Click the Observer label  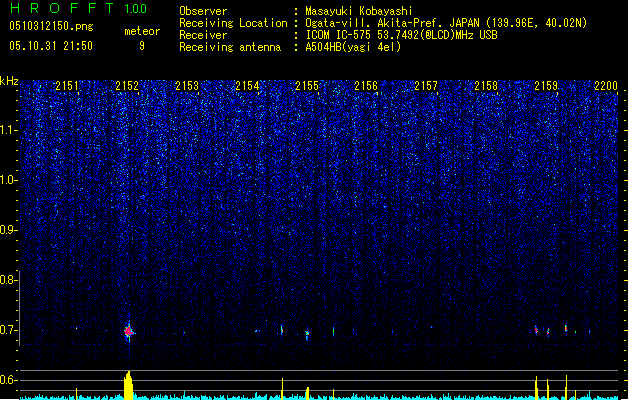(203, 11)
